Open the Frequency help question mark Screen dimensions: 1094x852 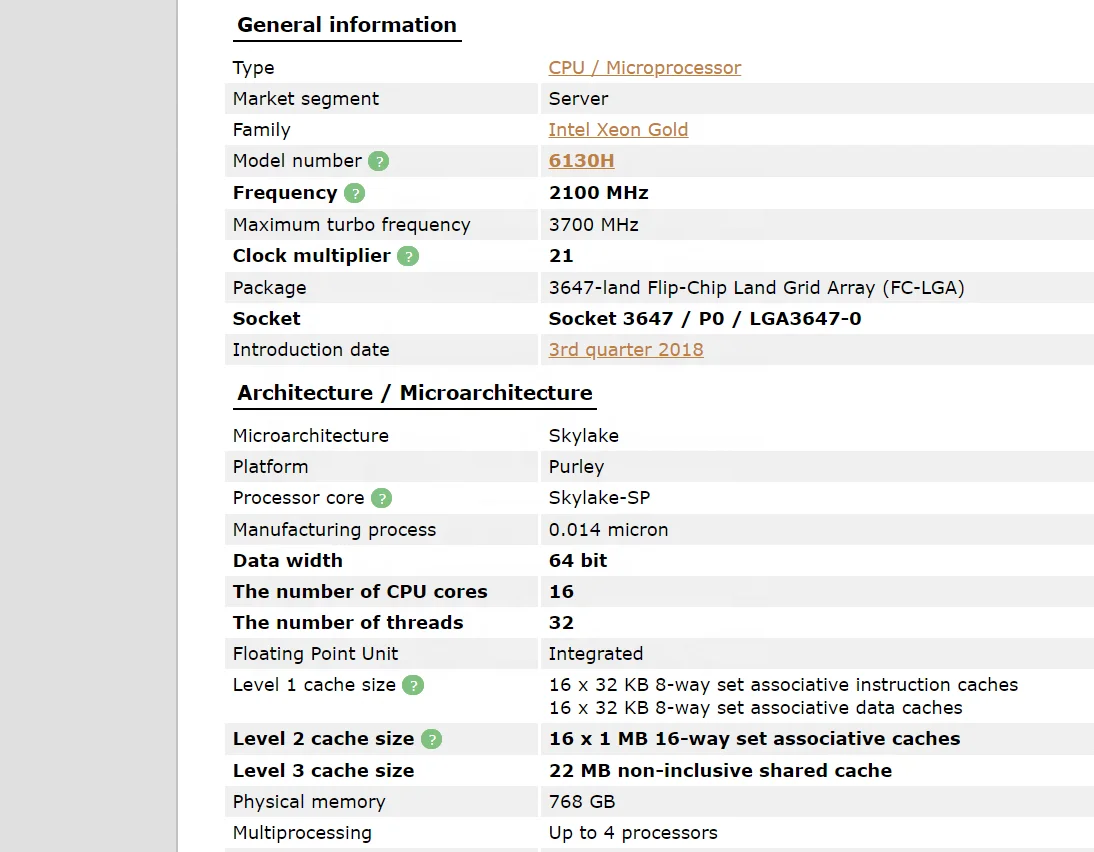click(x=354, y=193)
